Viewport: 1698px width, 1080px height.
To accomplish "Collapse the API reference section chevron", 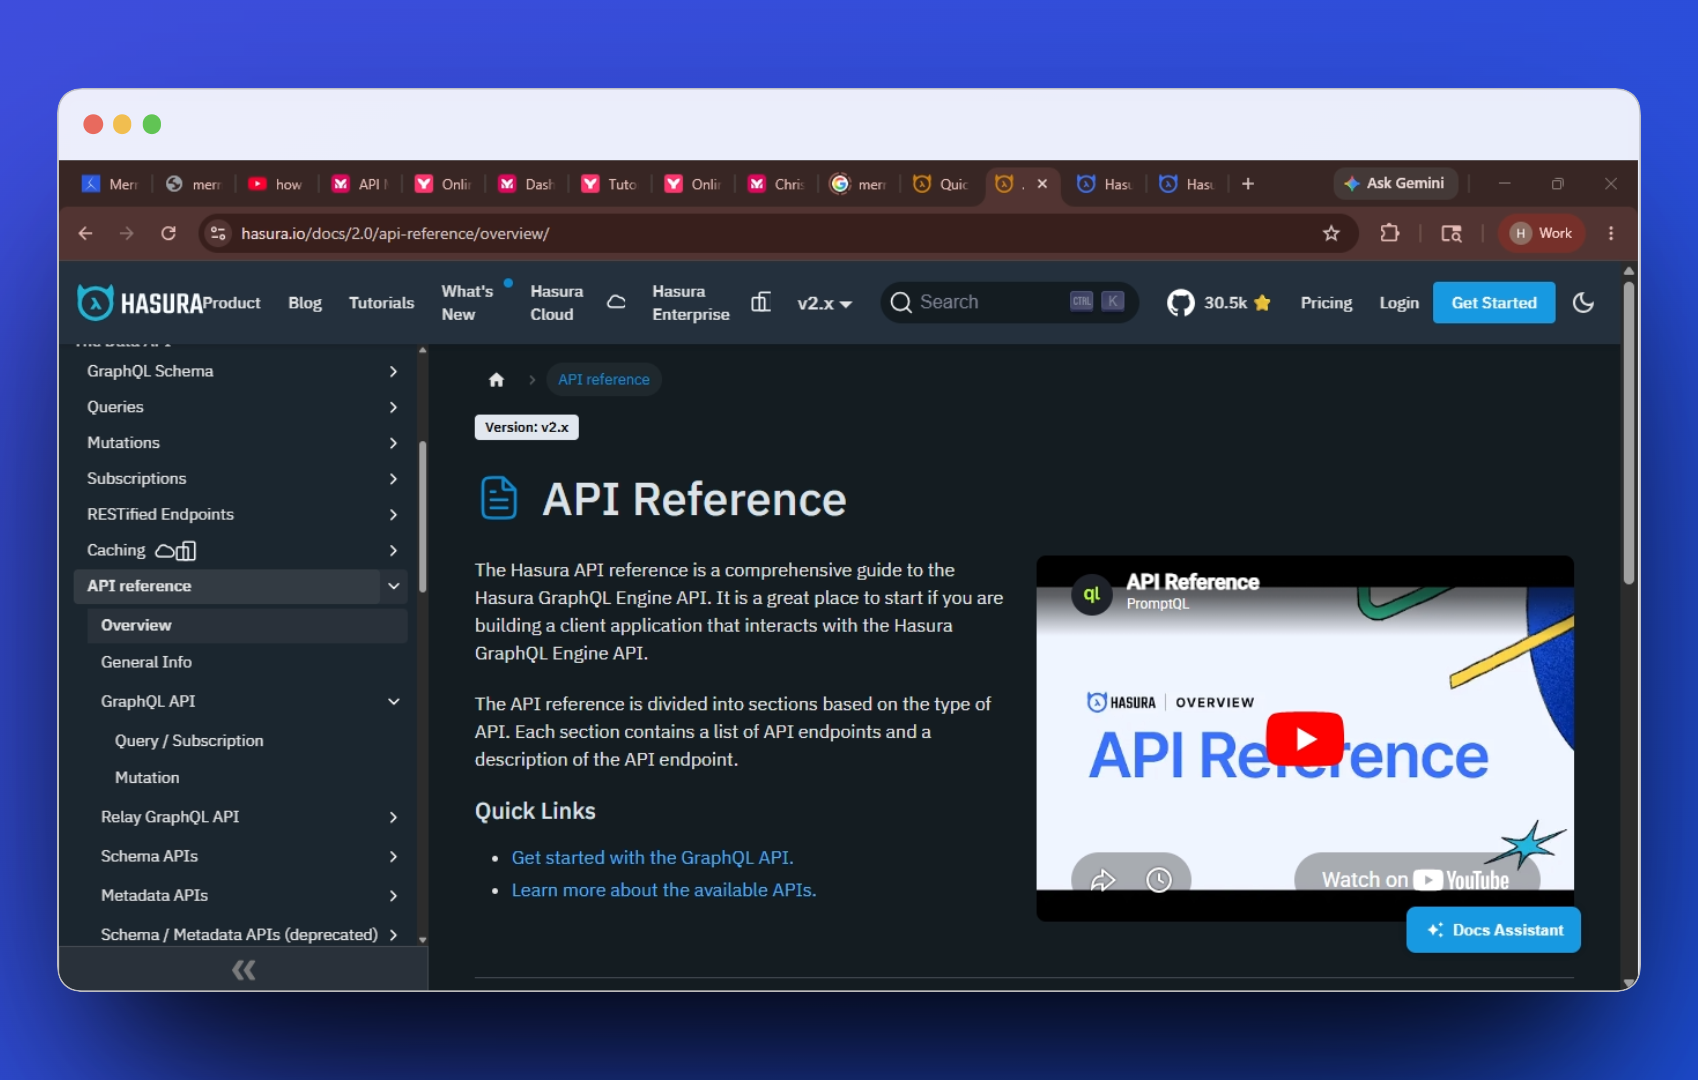I will click(394, 586).
